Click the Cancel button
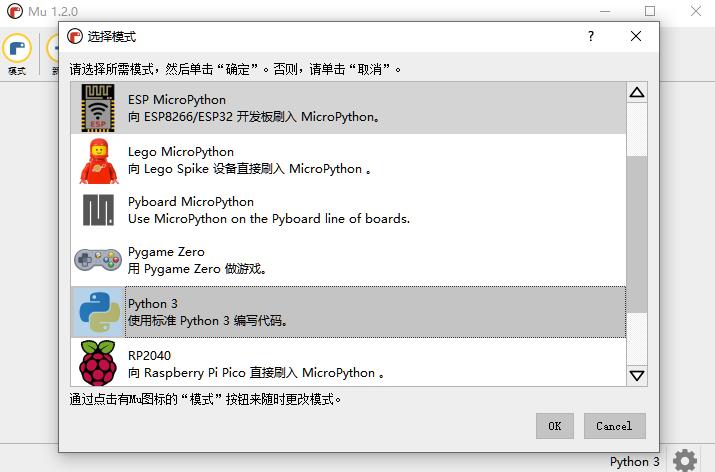The width and height of the screenshot is (715, 472). click(x=614, y=426)
